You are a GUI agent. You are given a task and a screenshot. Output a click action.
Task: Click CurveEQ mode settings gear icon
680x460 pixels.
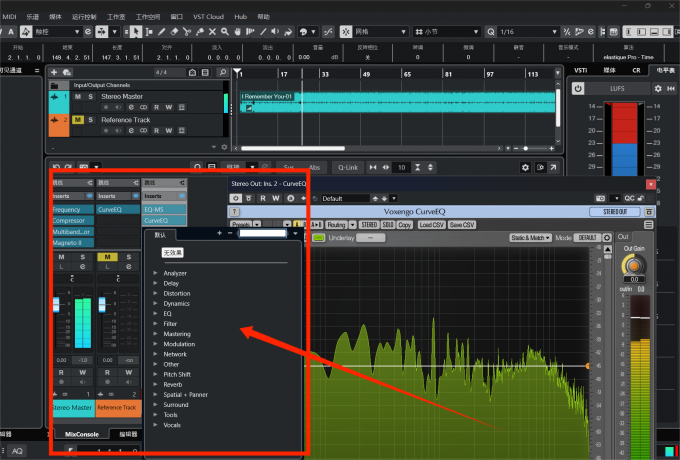pos(607,238)
